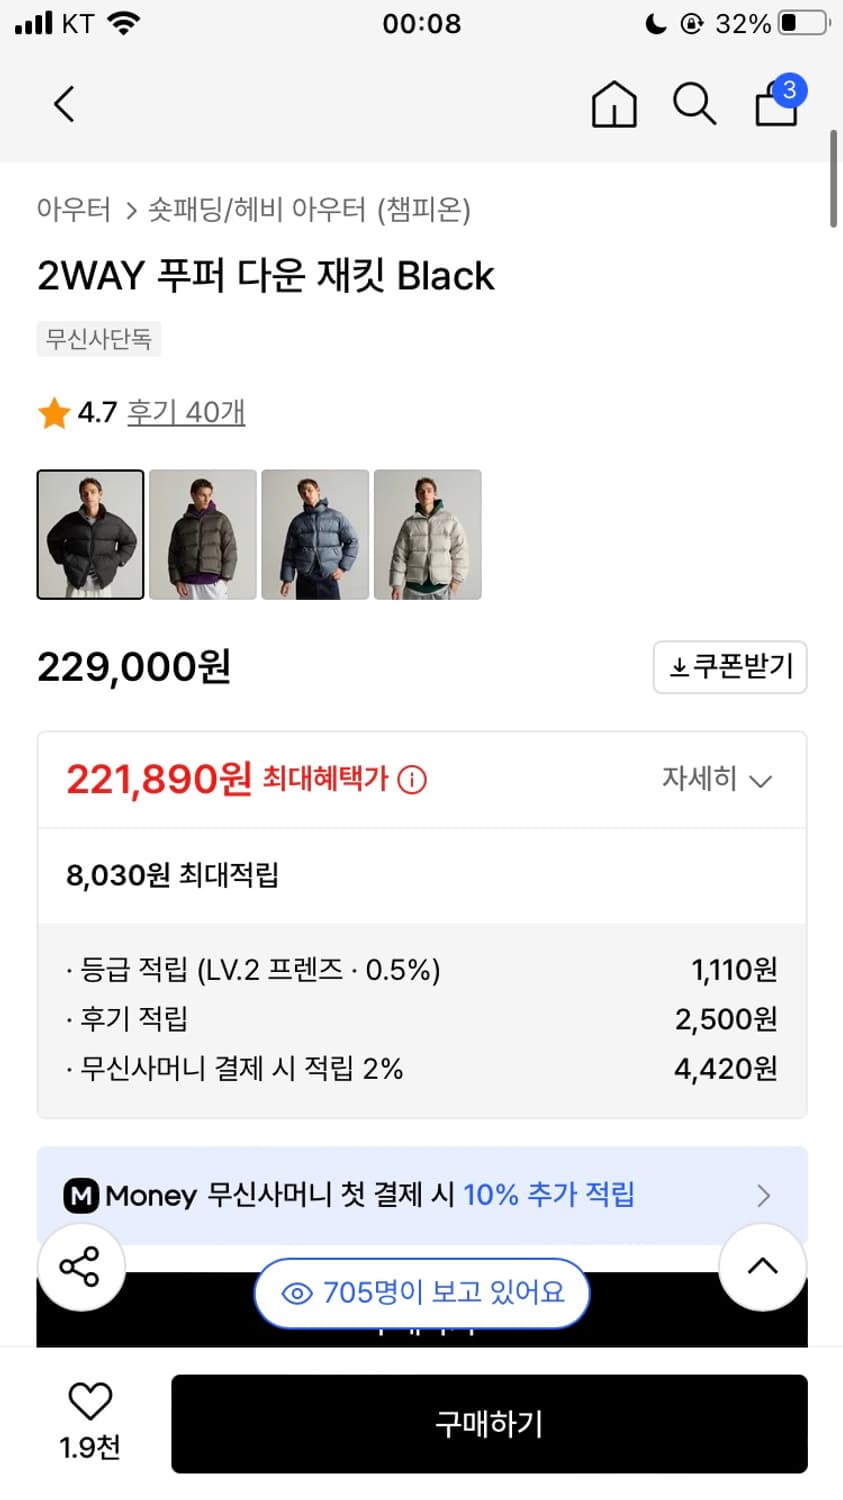
Task: Tap the share icon button
Action: coord(80,1267)
